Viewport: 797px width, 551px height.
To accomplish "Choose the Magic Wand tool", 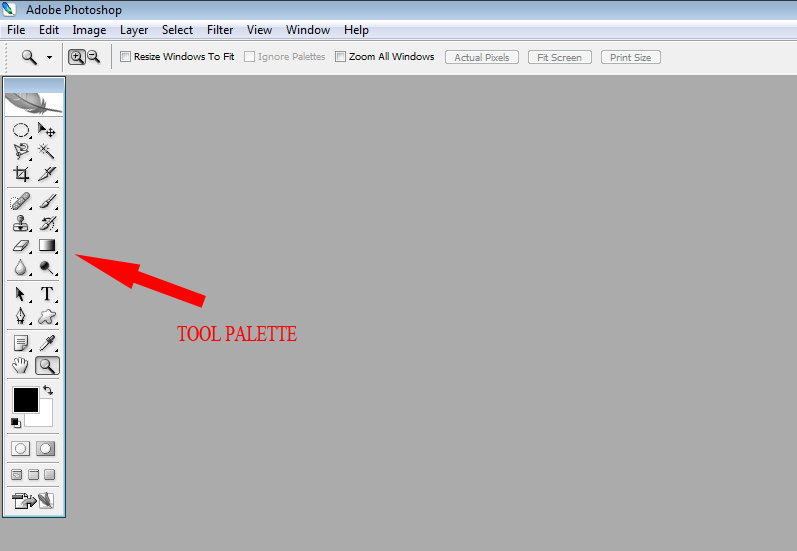I will point(46,151).
